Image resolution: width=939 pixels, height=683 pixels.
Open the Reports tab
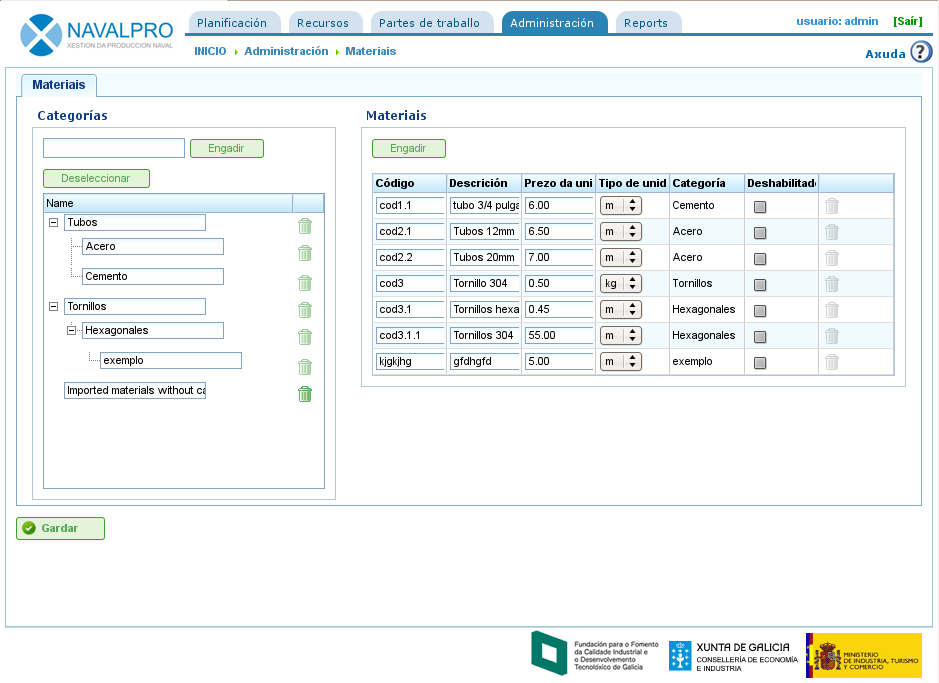point(646,23)
